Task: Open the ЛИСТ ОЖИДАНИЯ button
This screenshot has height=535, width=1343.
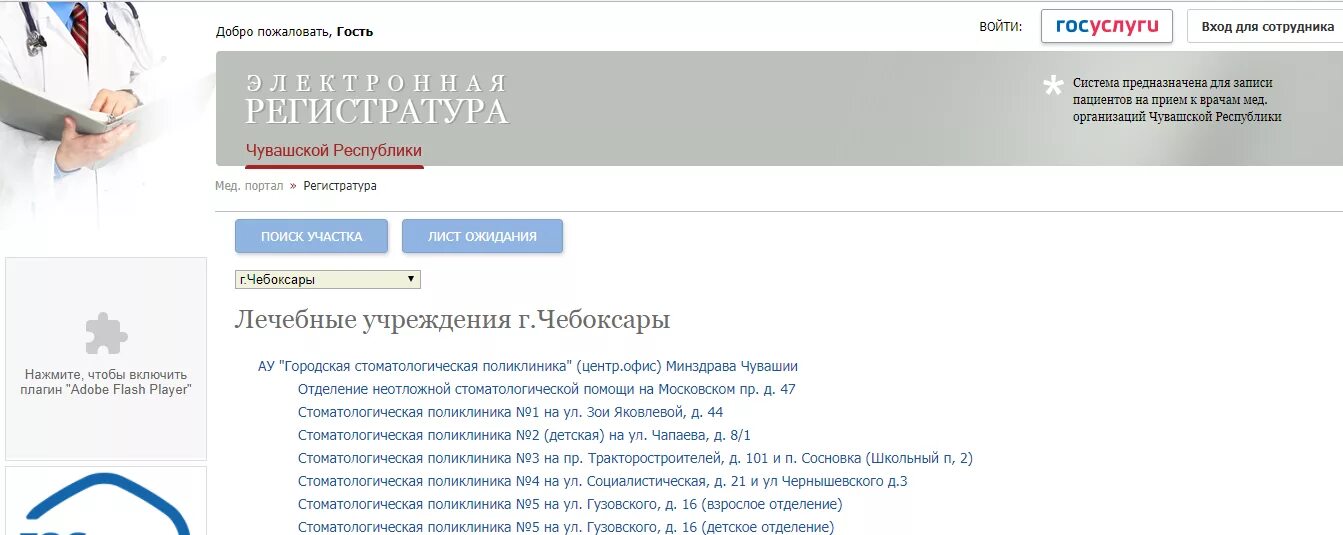Action: click(482, 236)
